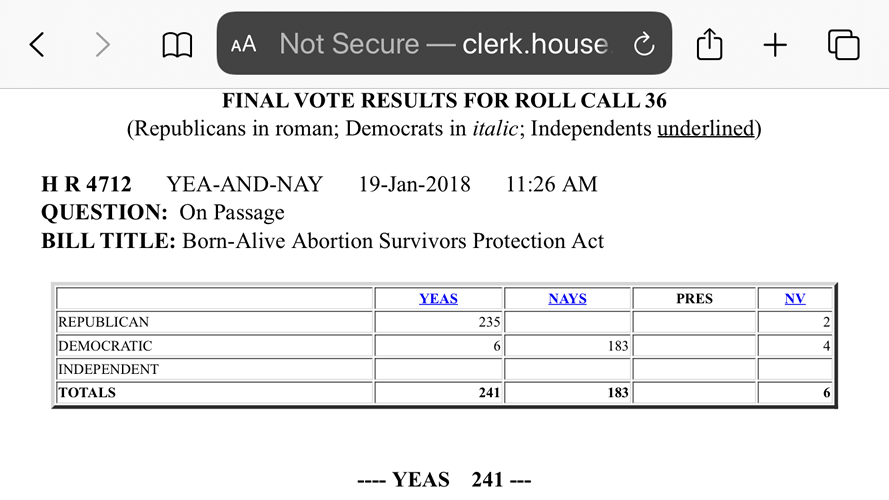This screenshot has width=889, height=500.
Task: Tap the clerk.house address bar
Action: pyautogui.click(x=444, y=44)
